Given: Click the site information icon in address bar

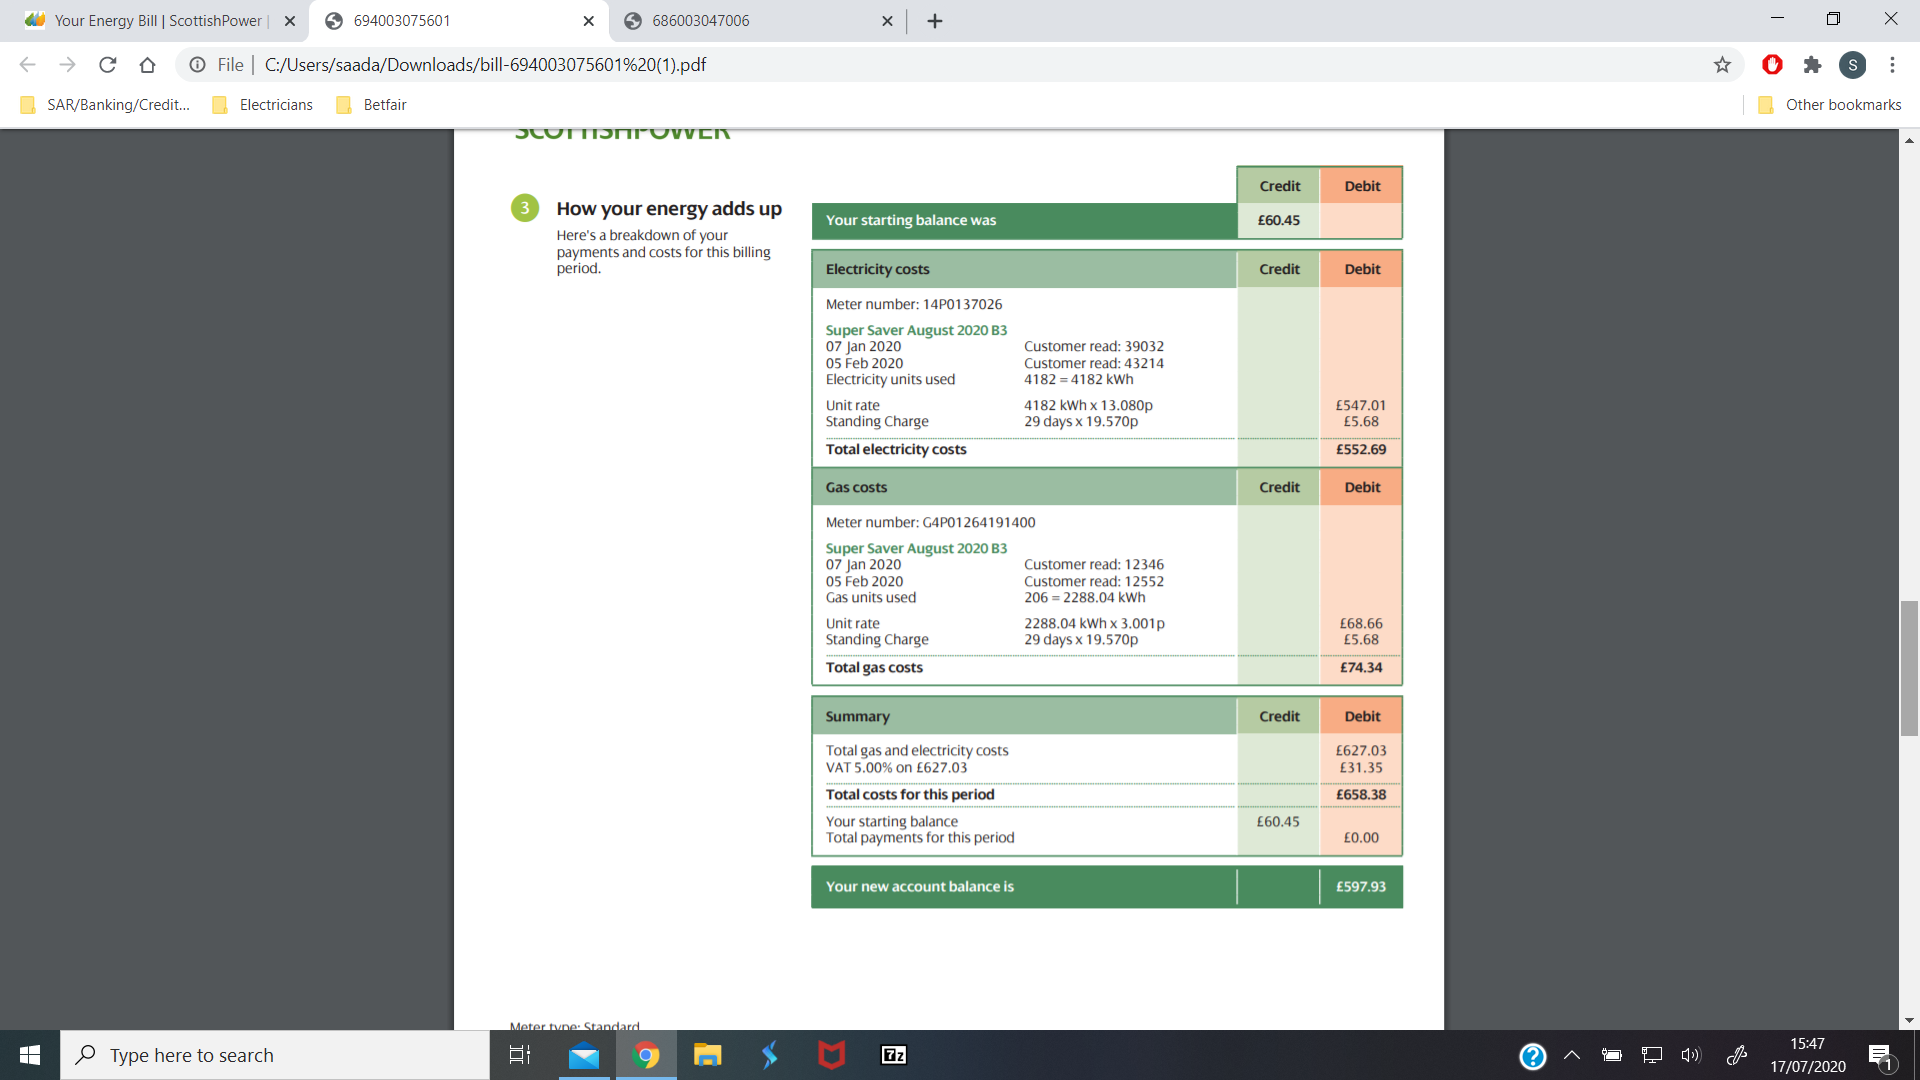Looking at the screenshot, I should [x=198, y=65].
